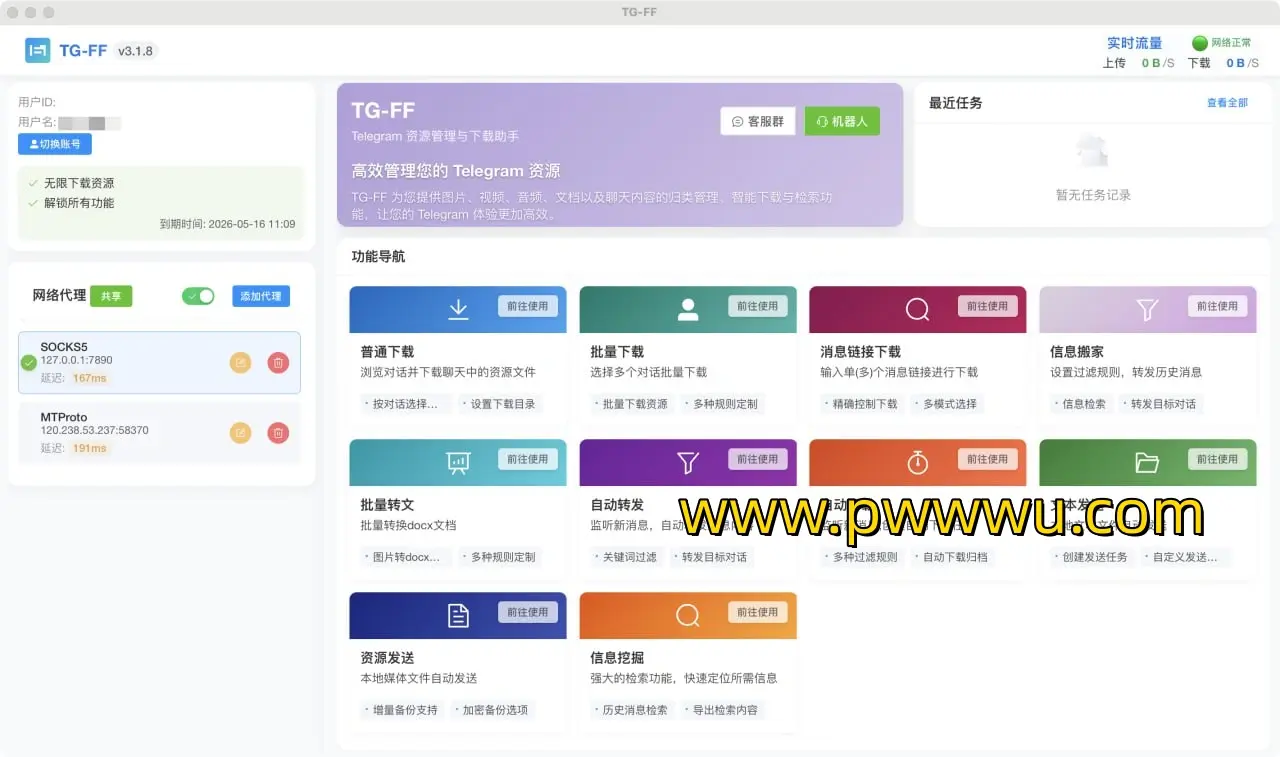Click the TG-FF app logo icon
This screenshot has width=1280, height=757.
[38, 50]
